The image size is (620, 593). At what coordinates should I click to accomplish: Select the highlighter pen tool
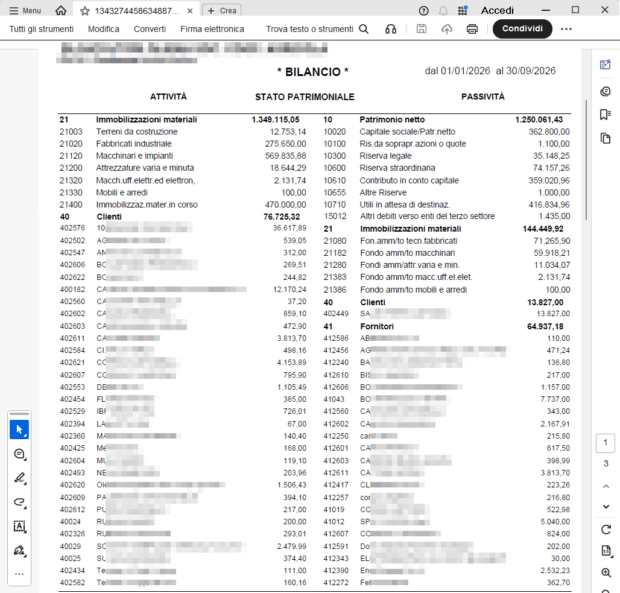pos(19,478)
